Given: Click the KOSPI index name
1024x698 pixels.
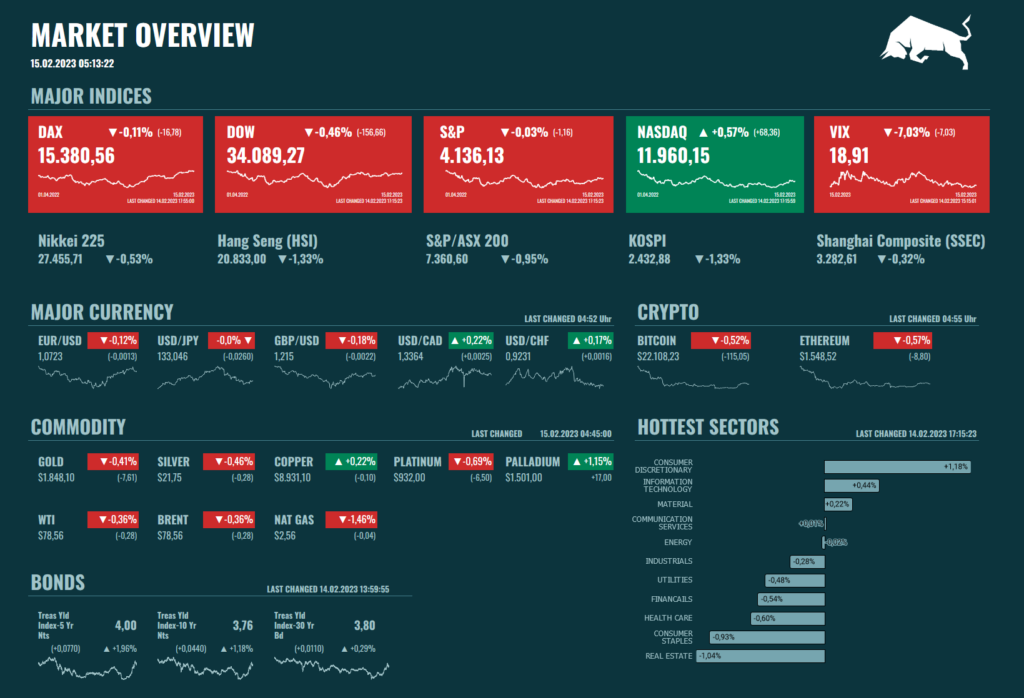Looking at the screenshot, I should [x=647, y=241].
